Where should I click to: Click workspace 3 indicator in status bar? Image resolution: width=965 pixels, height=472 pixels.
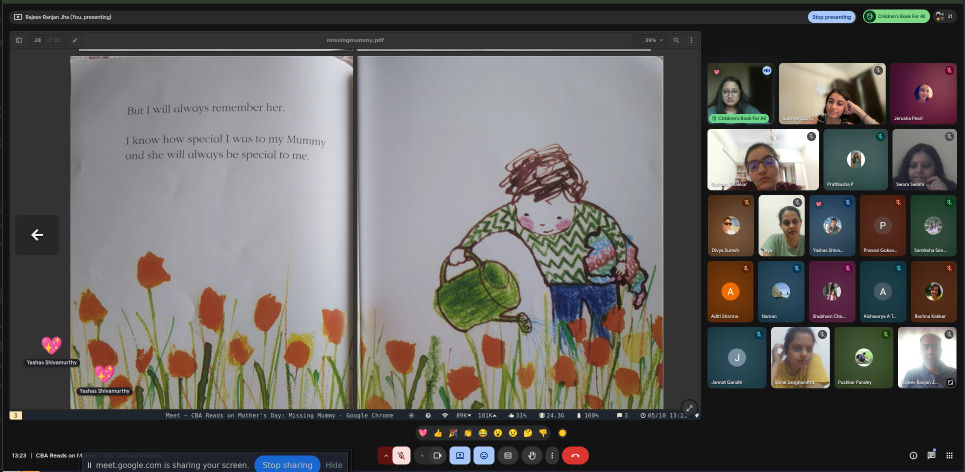point(15,415)
